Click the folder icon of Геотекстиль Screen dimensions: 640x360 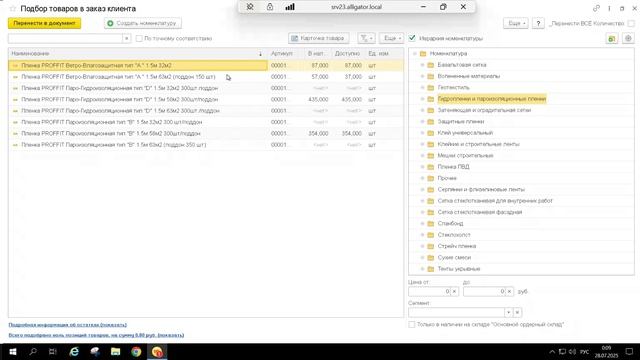tap(431, 87)
